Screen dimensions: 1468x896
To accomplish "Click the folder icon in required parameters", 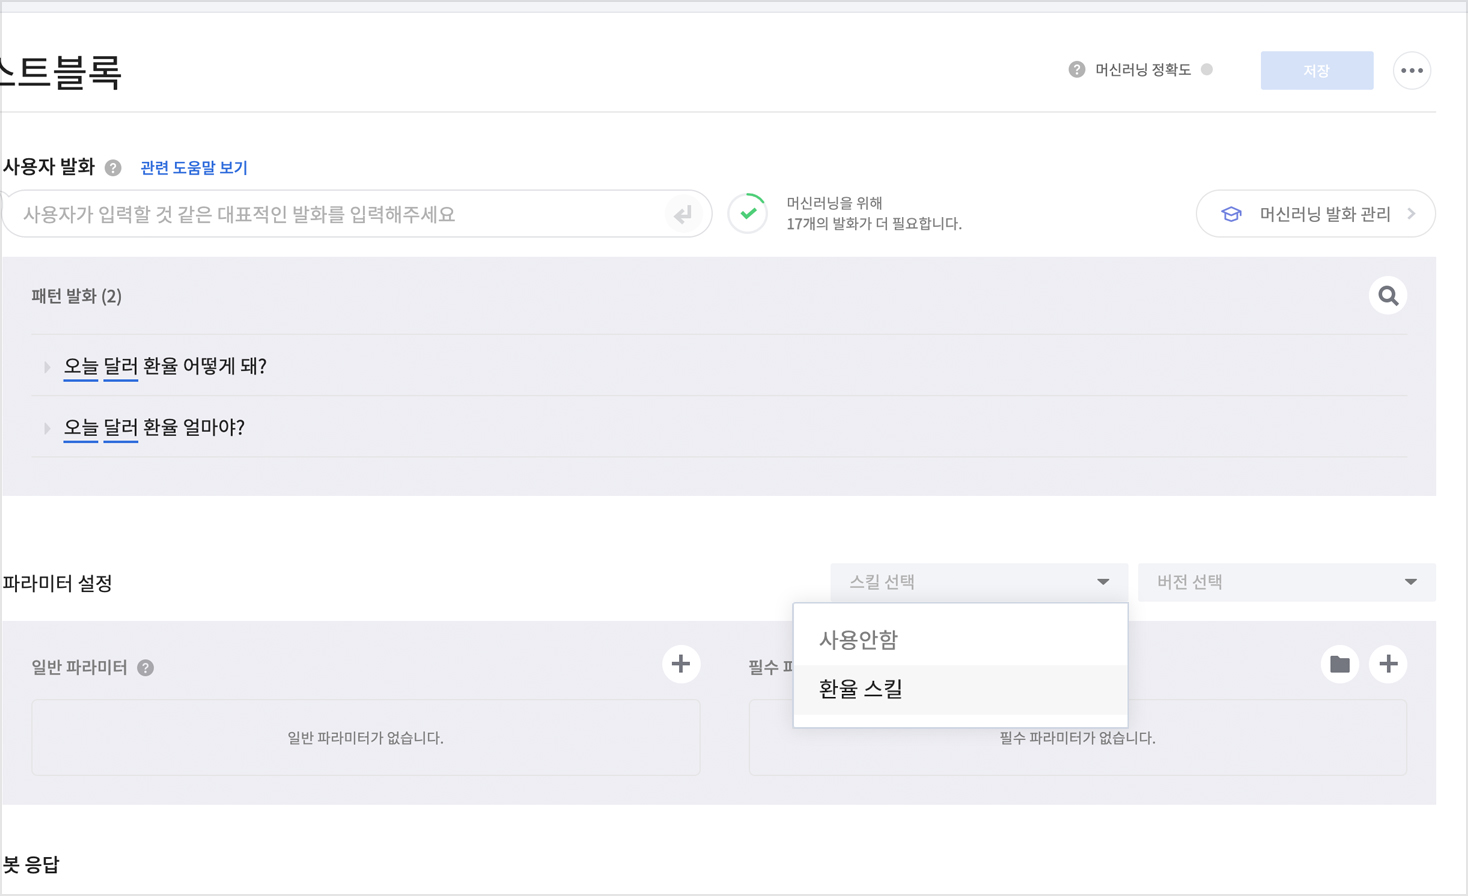I will point(1339,664).
